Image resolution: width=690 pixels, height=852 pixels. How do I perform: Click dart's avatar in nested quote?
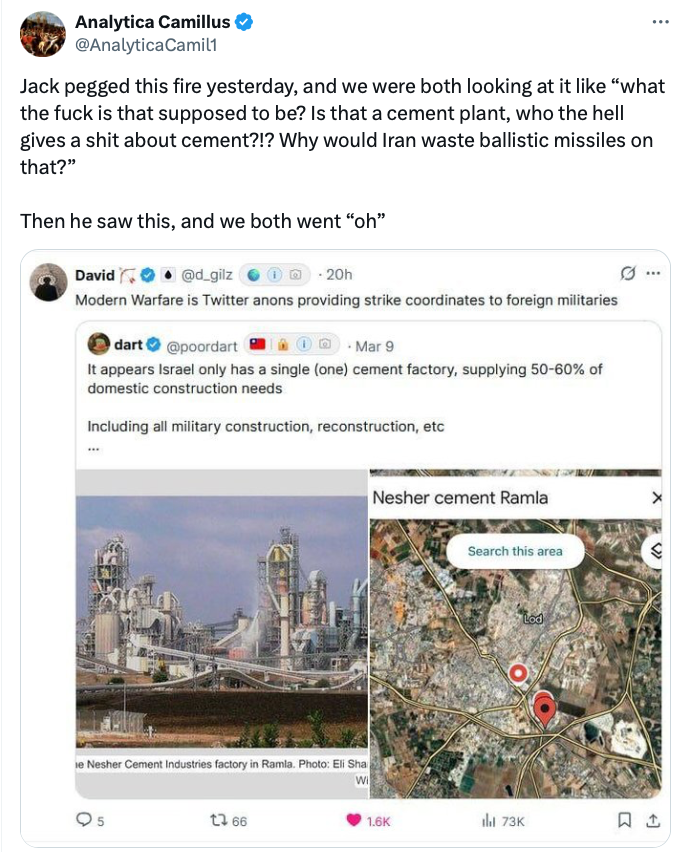(98, 346)
